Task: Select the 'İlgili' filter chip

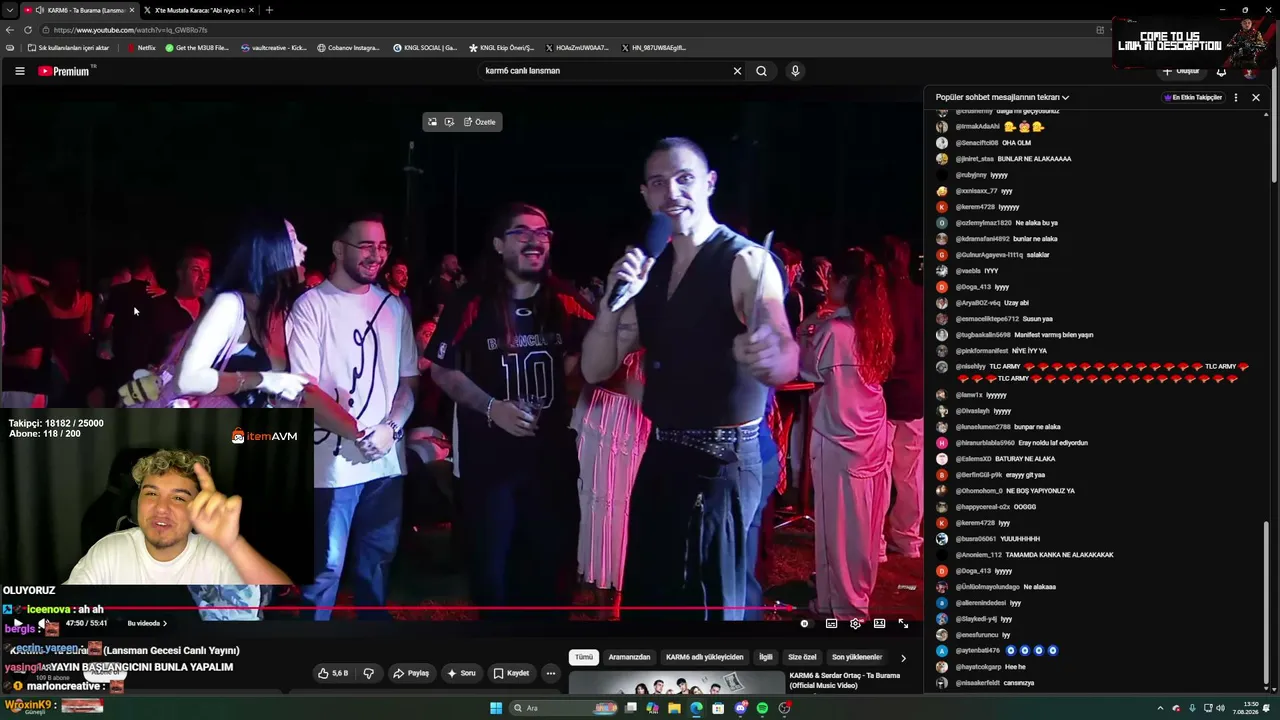Action: (x=766, y=657)
